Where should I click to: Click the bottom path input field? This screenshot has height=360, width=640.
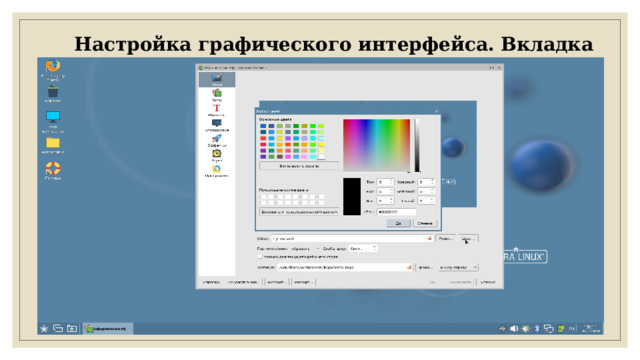[x=345, y=267]
